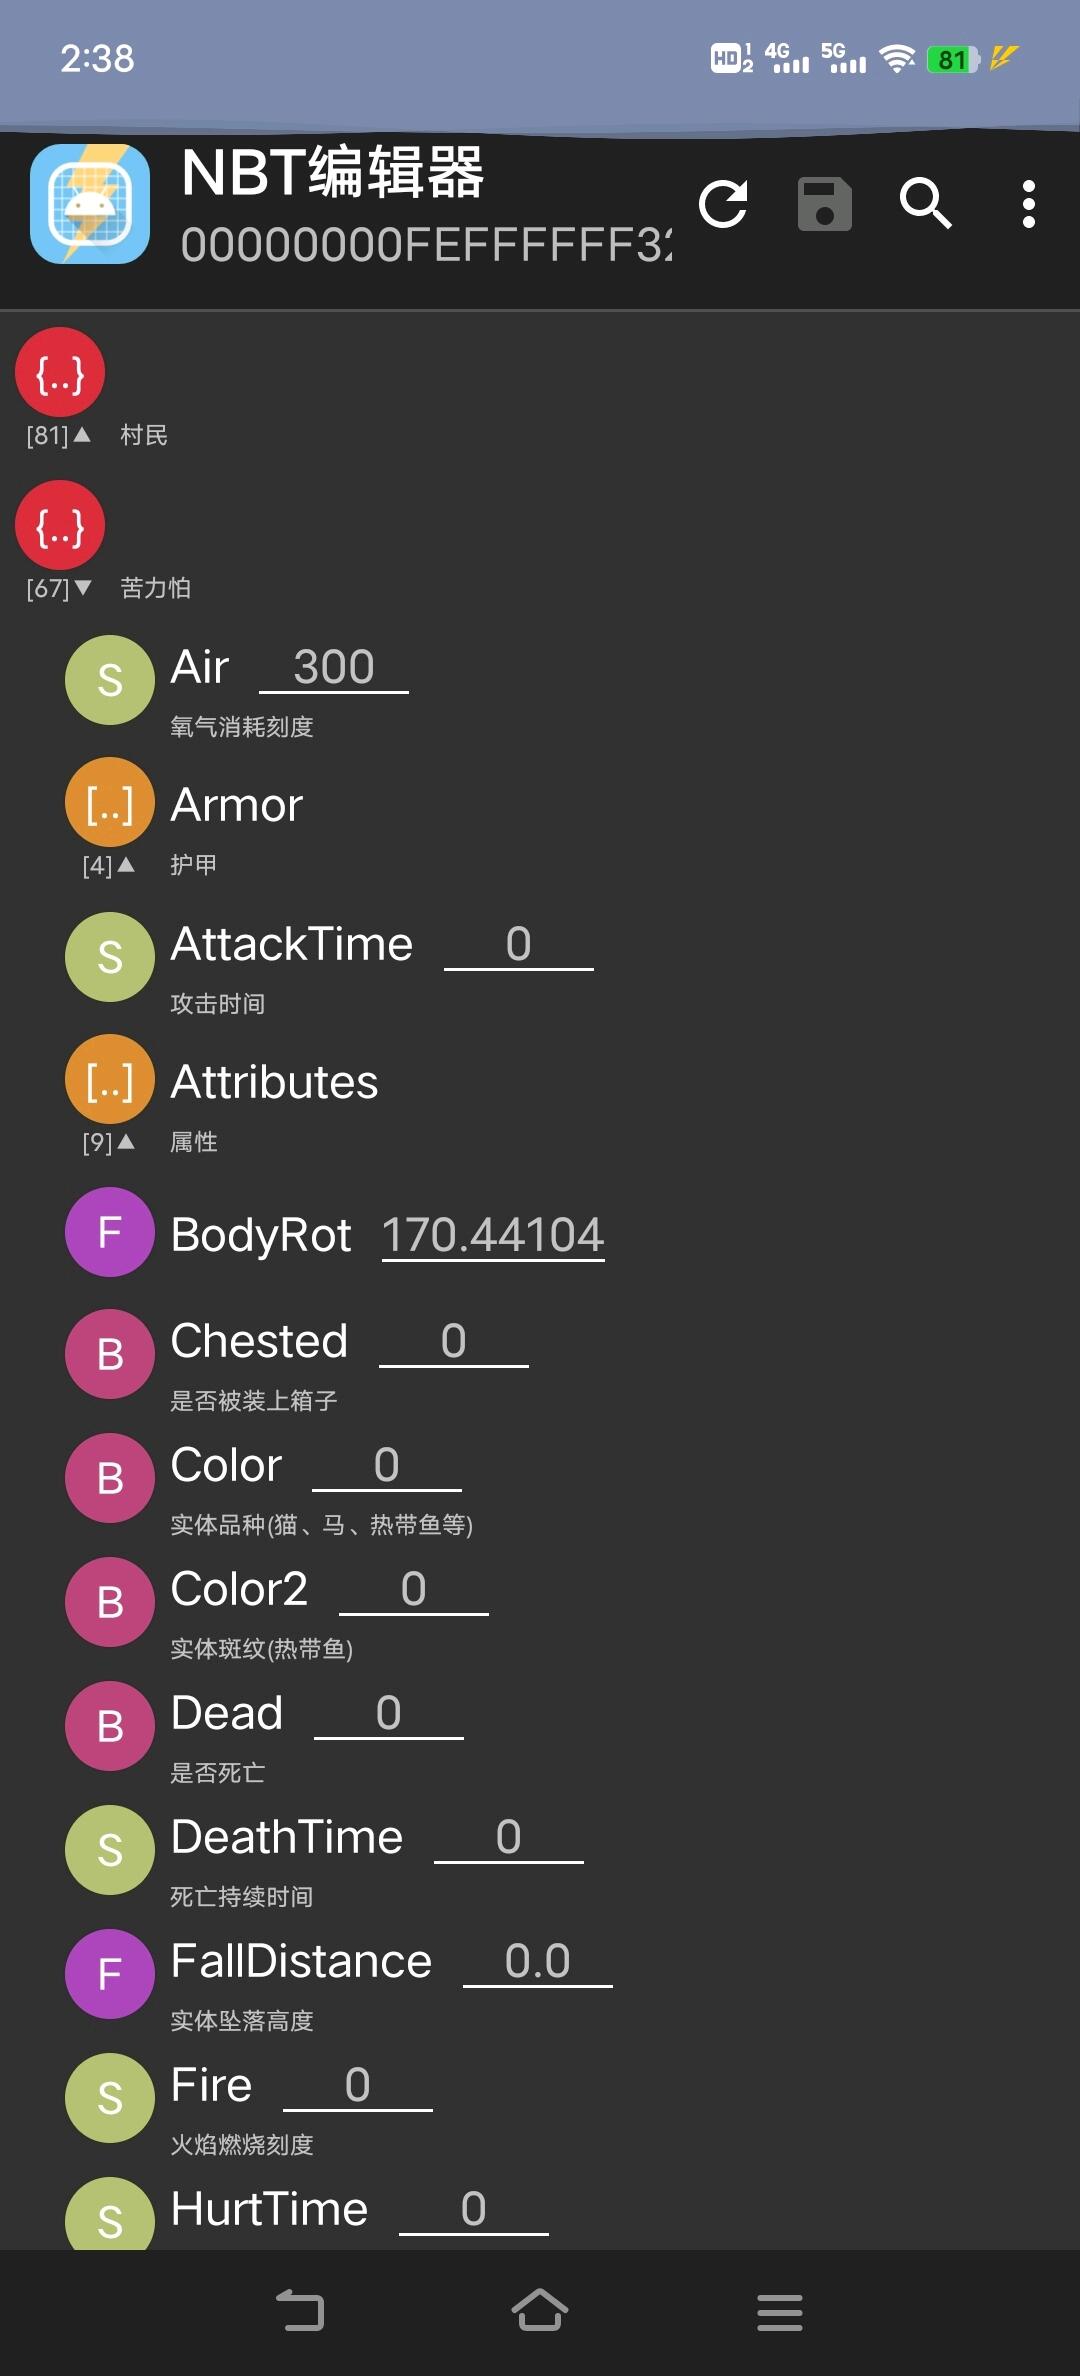Tap the purple F icon for BodyRot
The image size is (1080, 2376).
coord(110,1232)
